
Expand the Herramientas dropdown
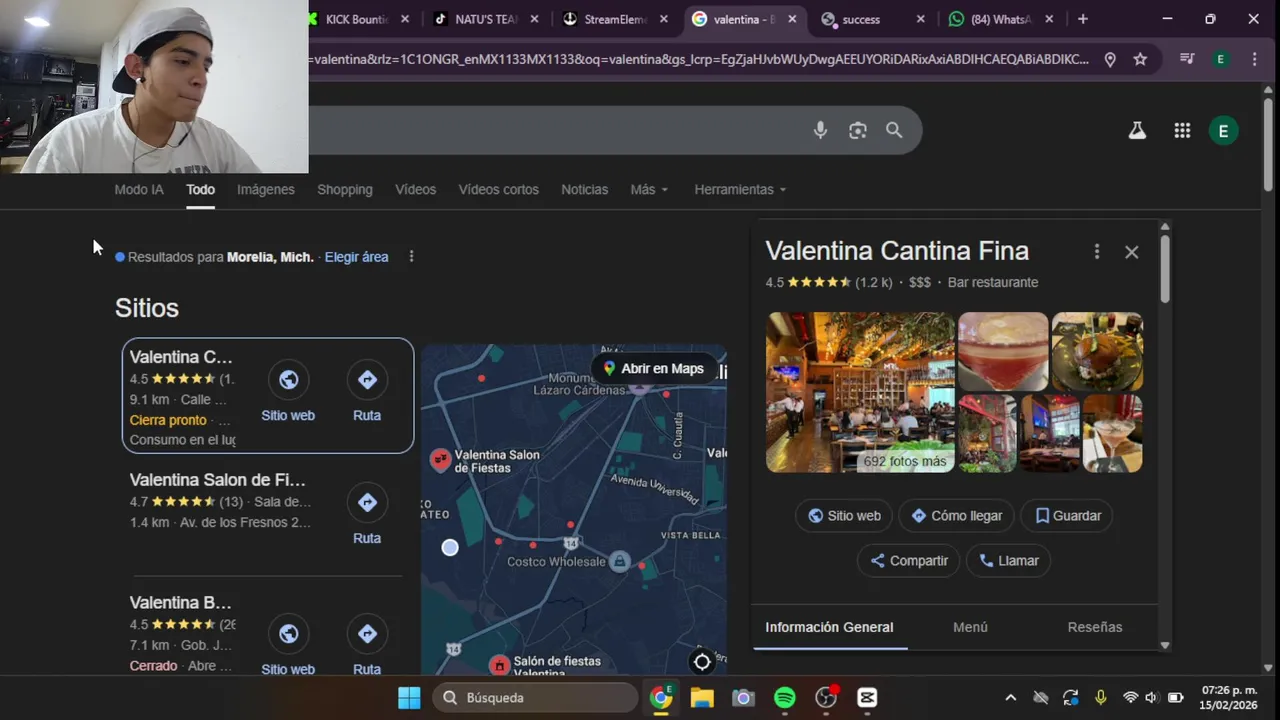click(x=740, y=189)
